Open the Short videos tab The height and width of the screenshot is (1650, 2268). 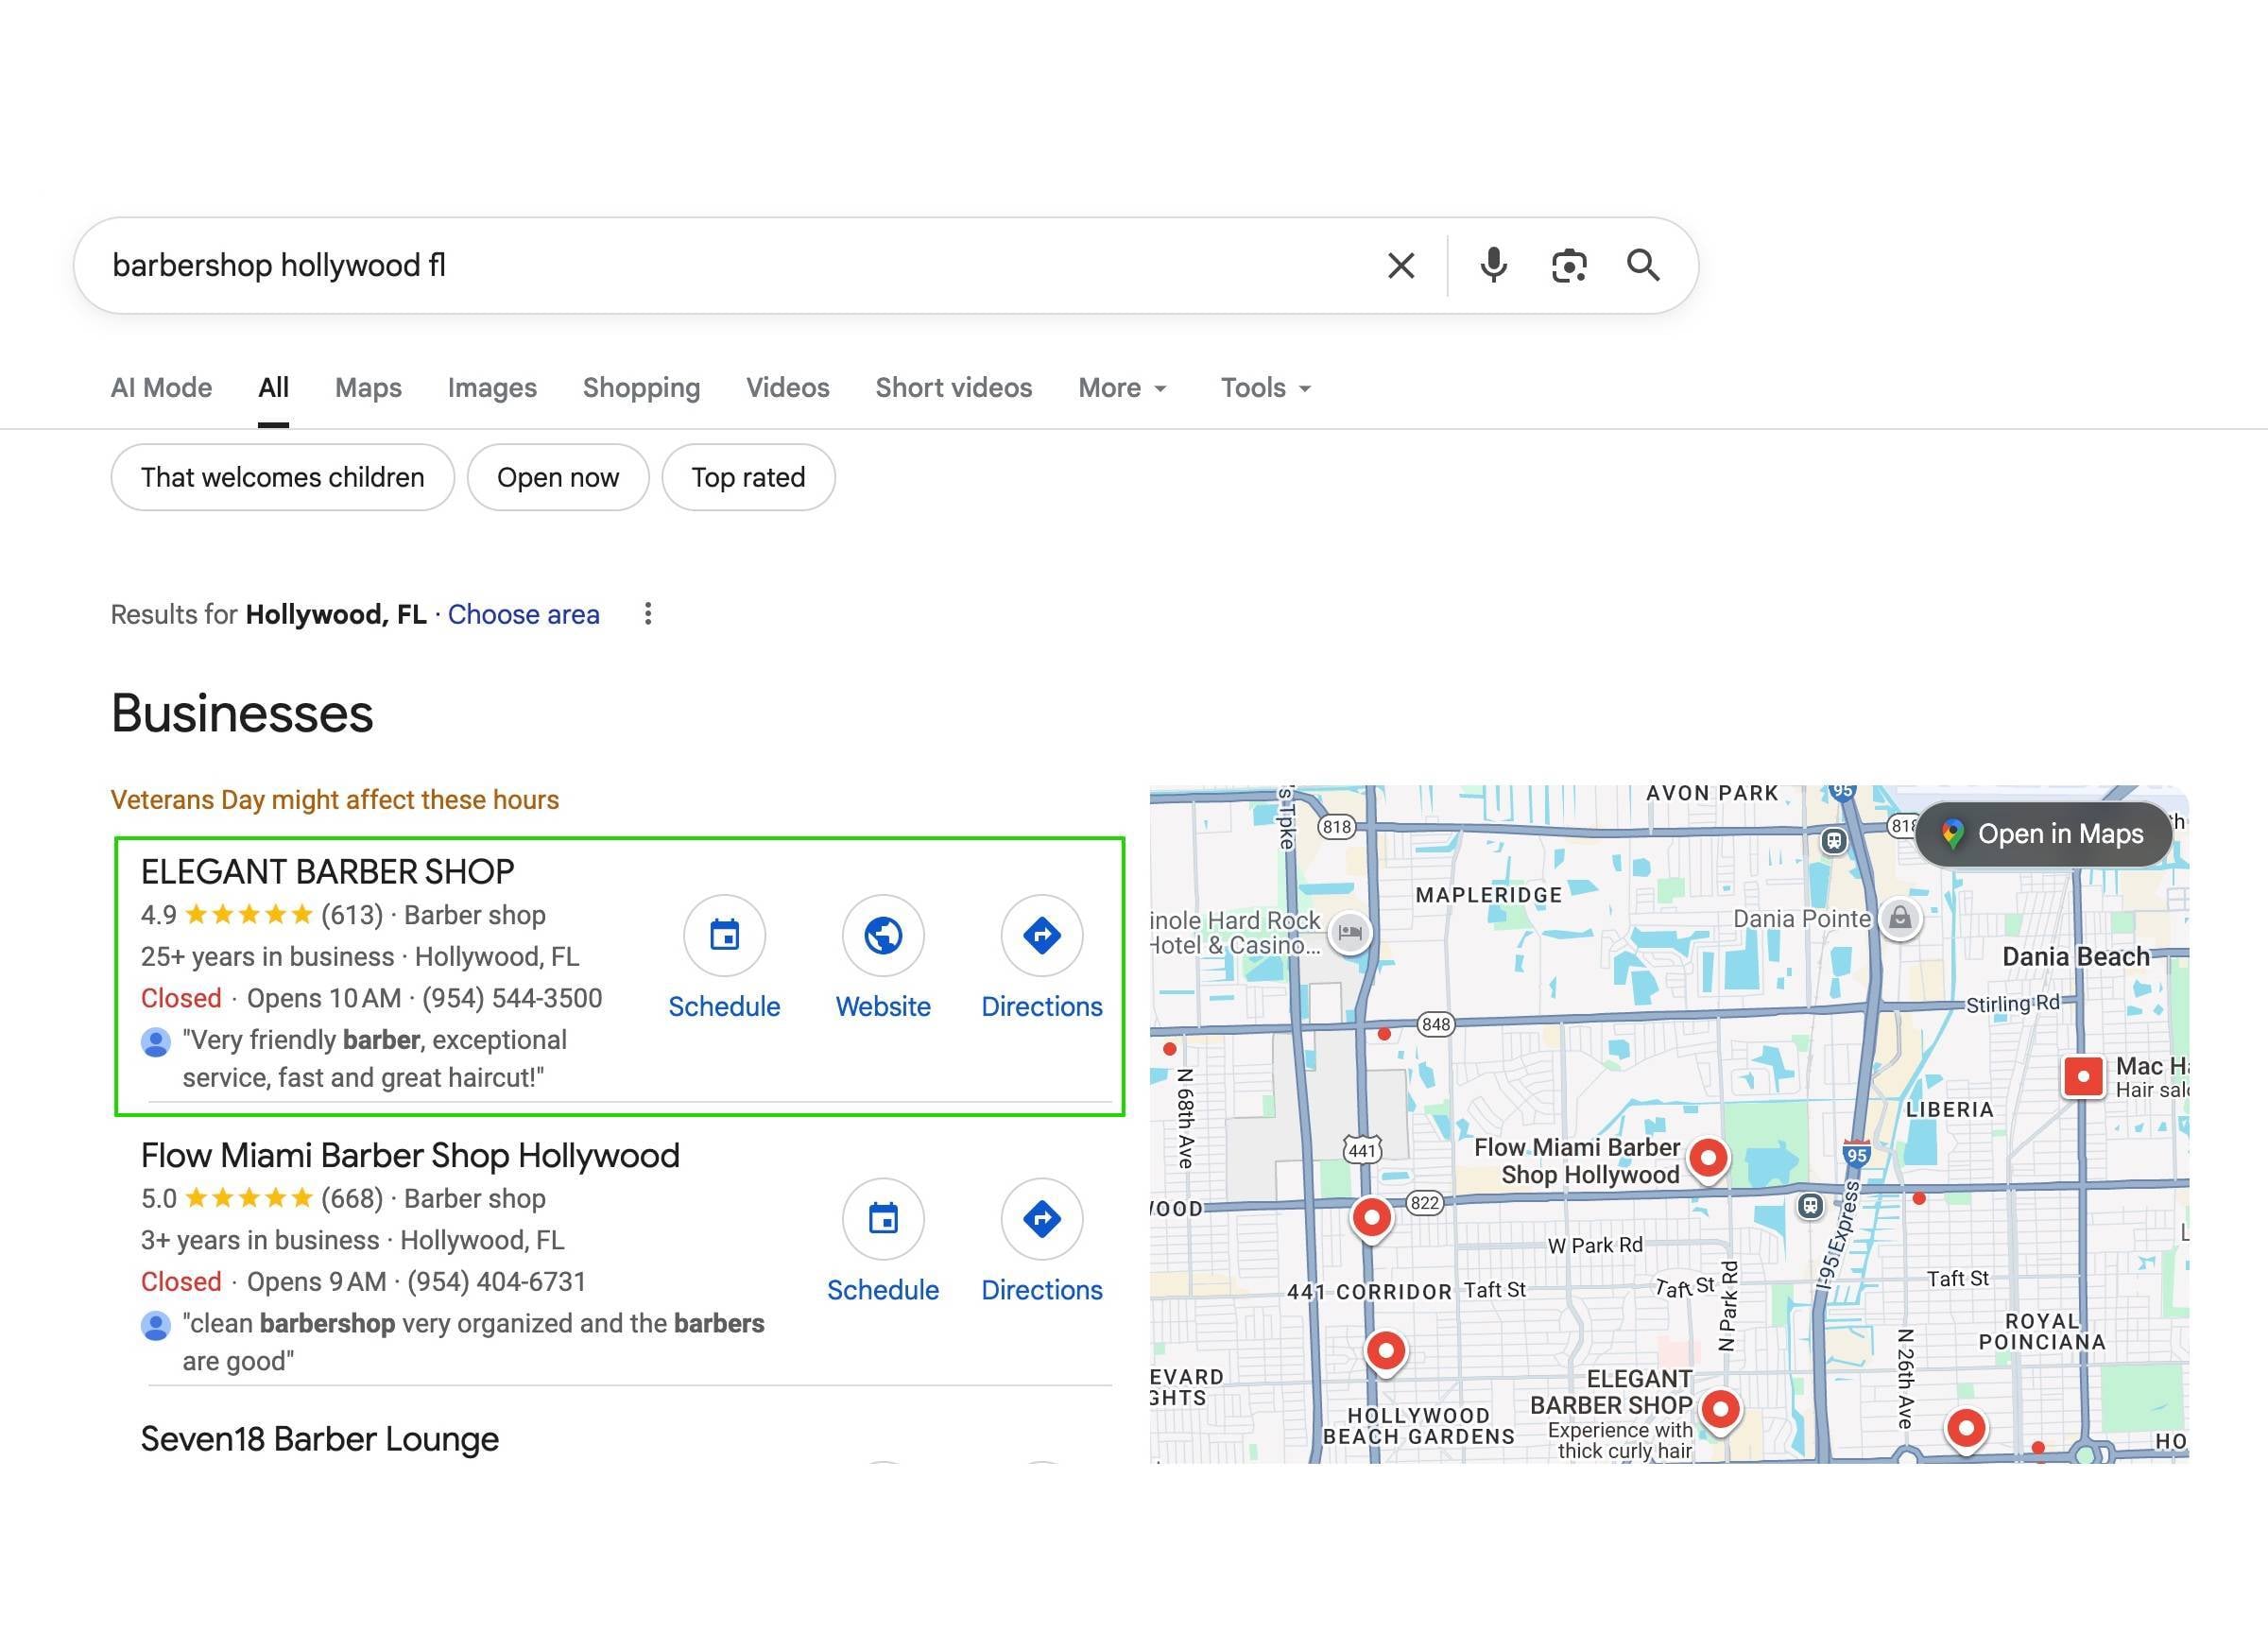954,388
